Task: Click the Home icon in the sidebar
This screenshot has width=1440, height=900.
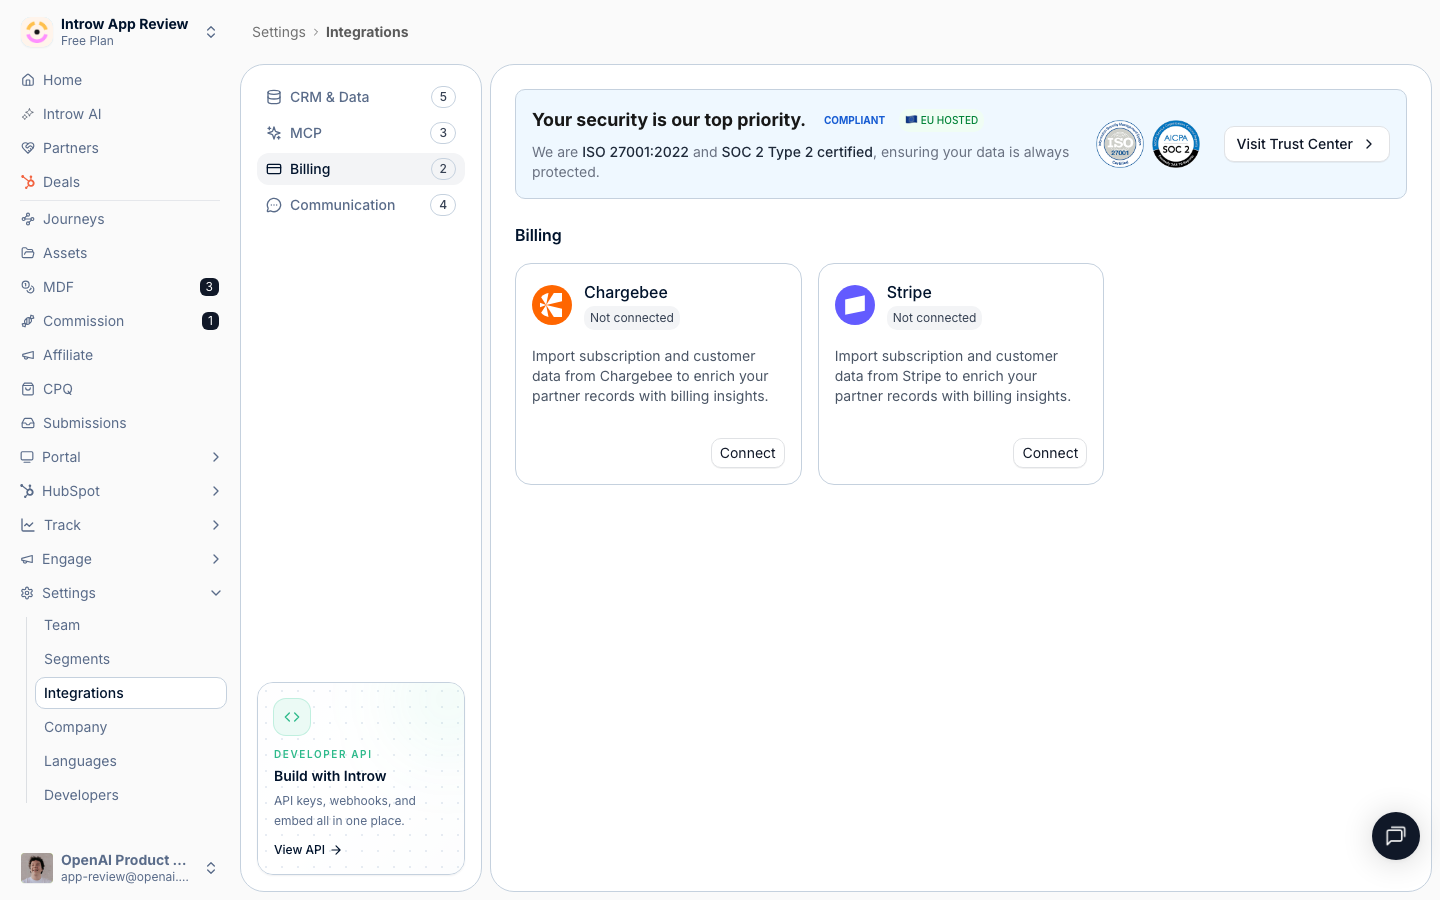Action: click(x=28, y=80)
